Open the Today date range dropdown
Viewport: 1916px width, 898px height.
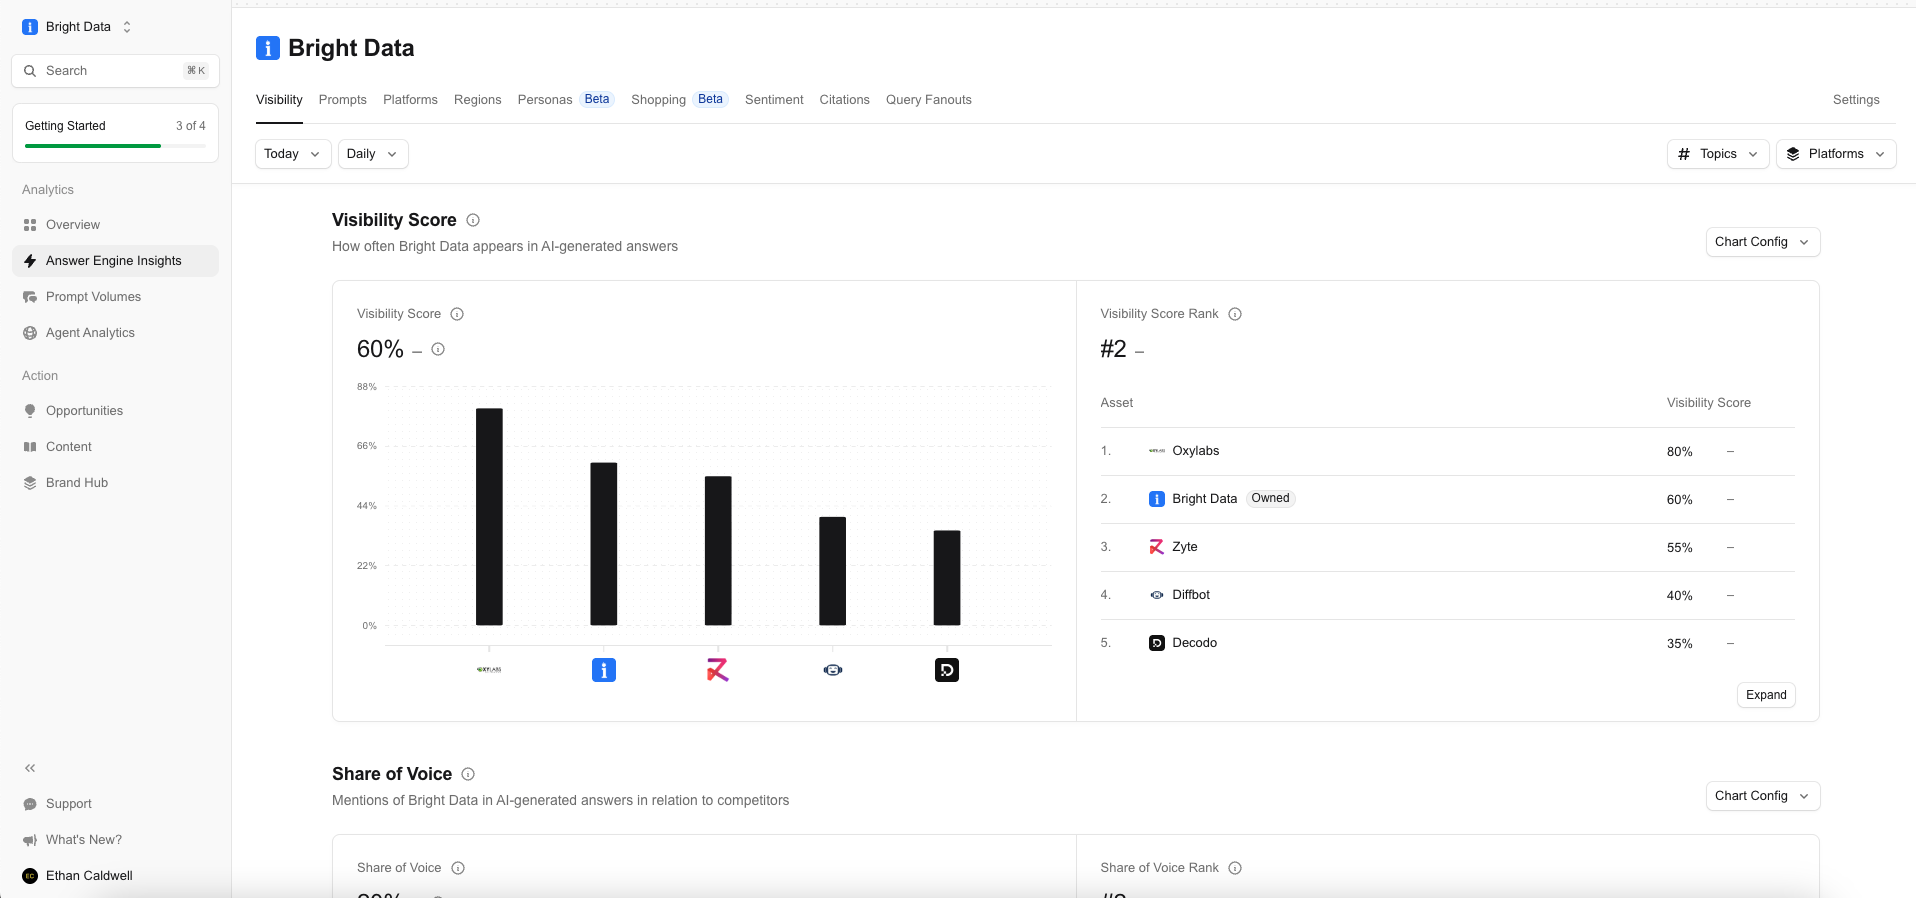(293, 154)
